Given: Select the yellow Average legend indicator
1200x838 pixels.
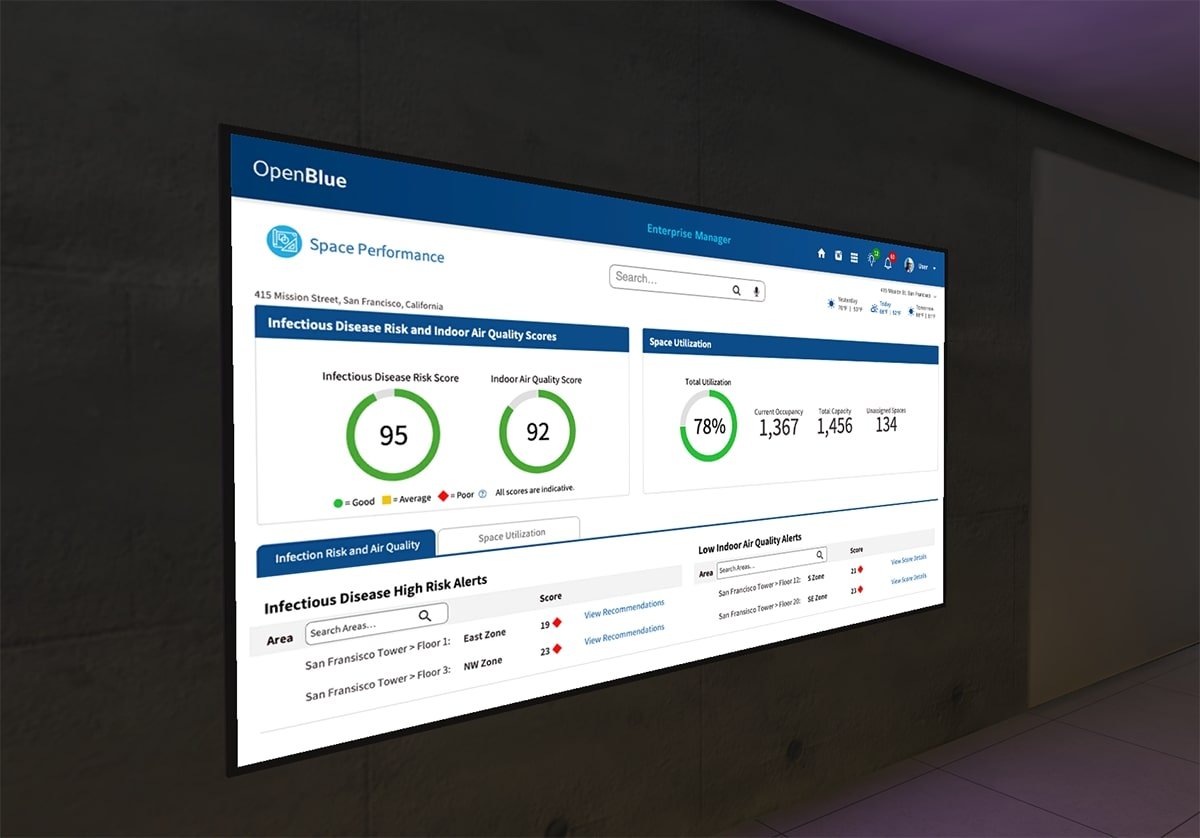Looking at the screenshot, I should coord(386,499).
